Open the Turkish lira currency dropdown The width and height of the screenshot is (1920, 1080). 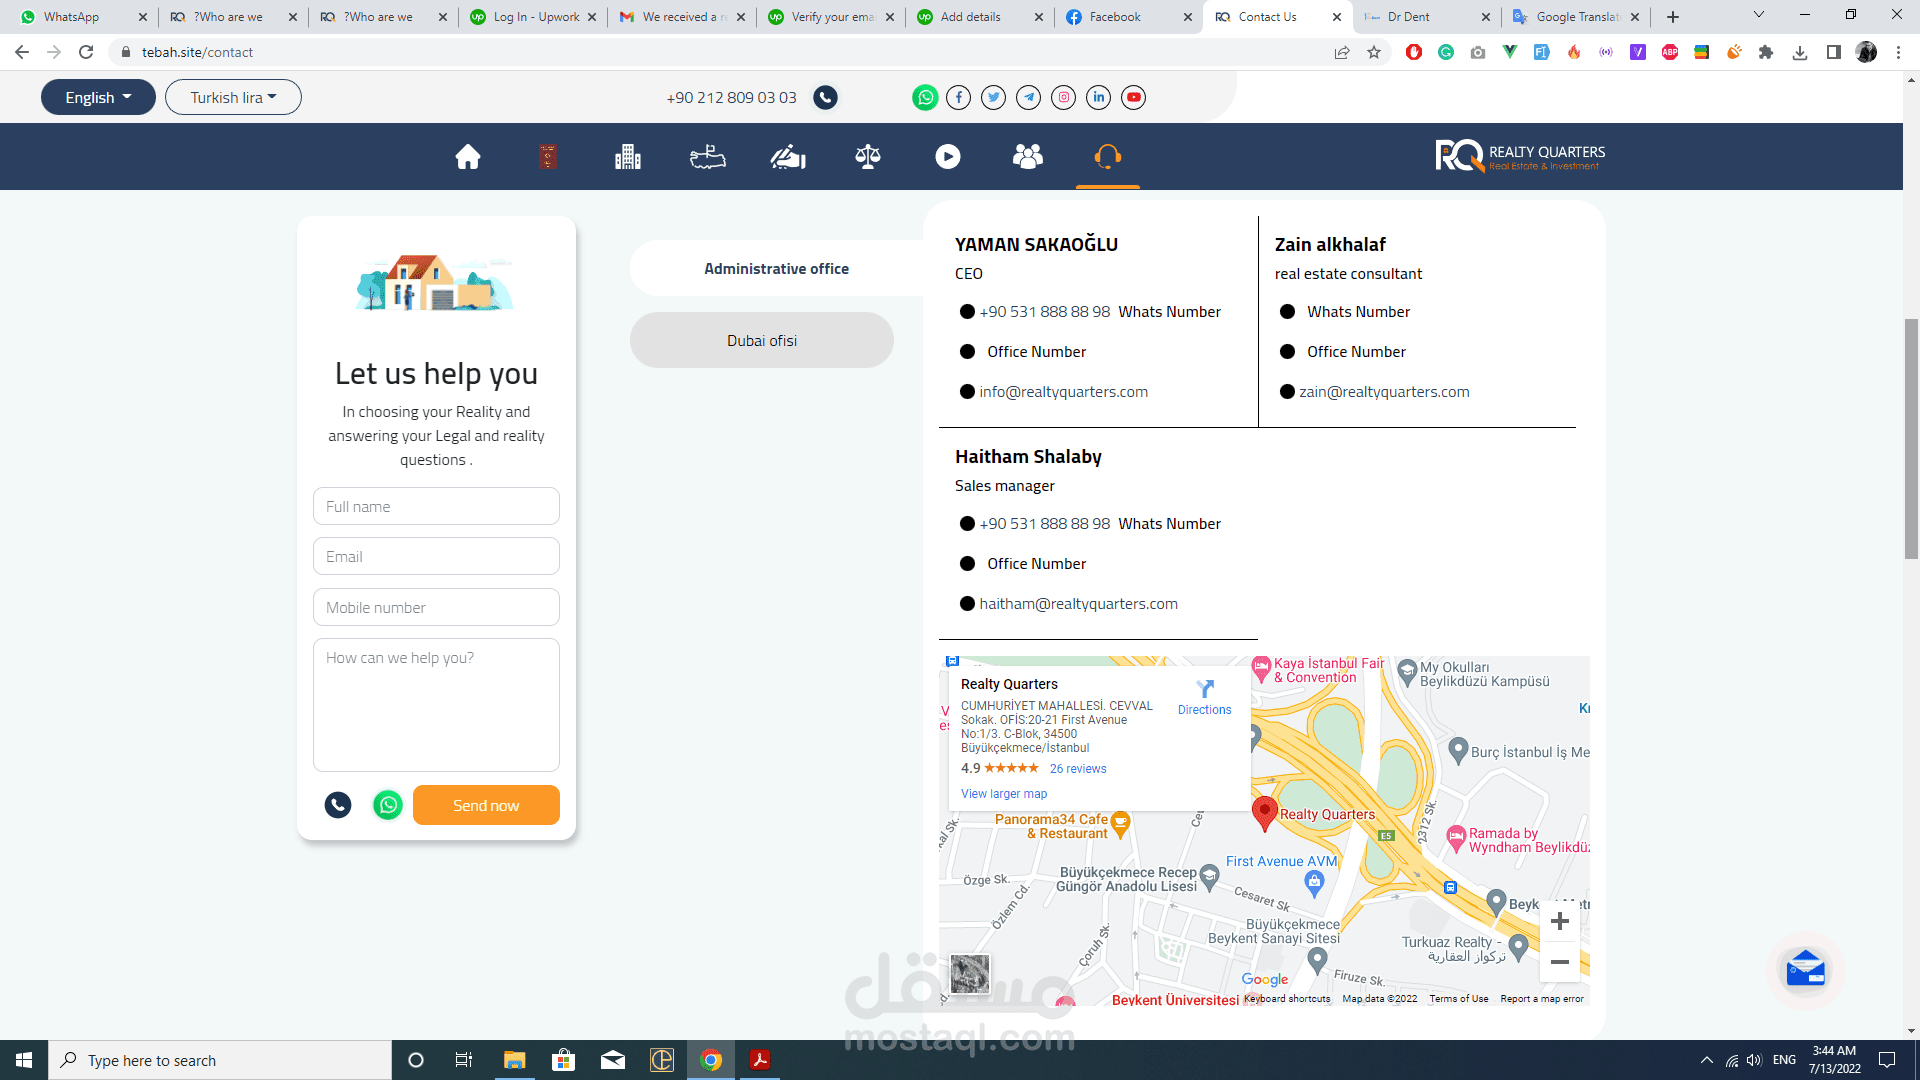pos(233,97)
